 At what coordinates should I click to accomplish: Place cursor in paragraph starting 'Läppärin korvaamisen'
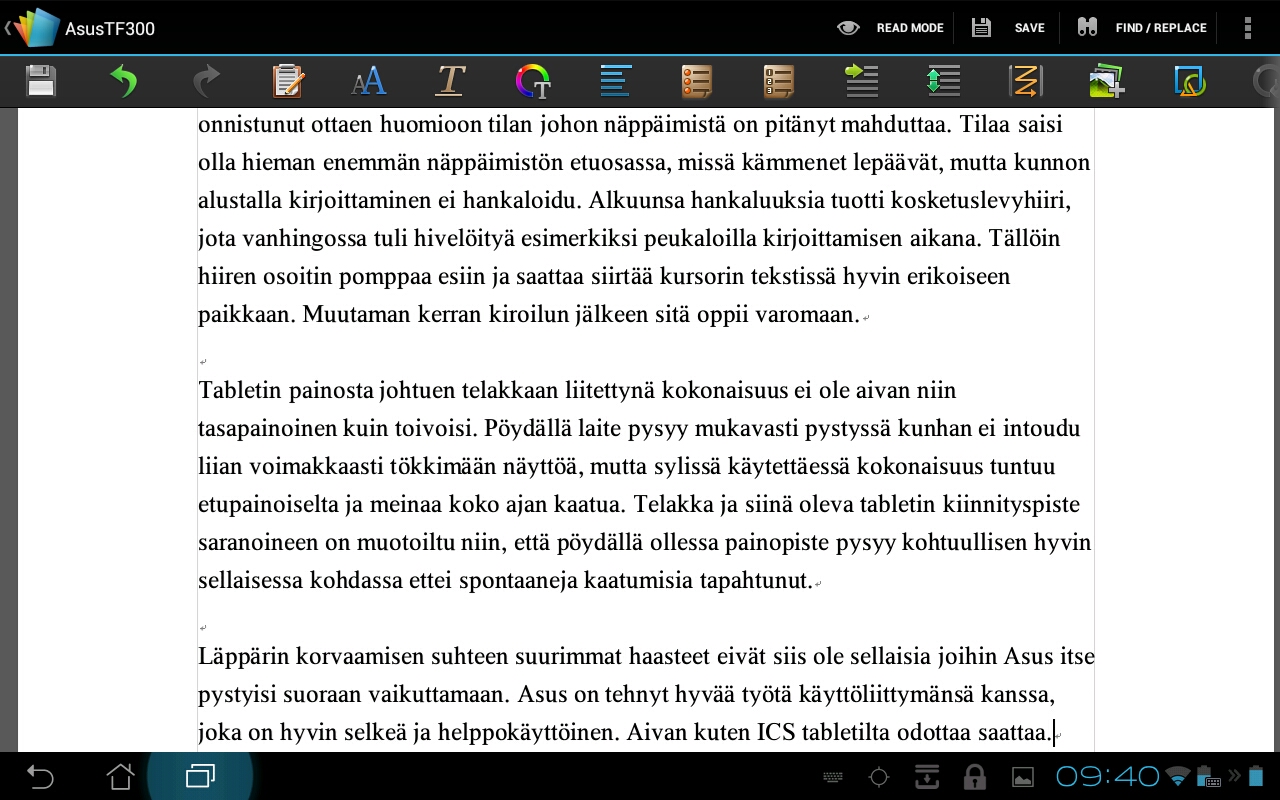pos(645,694)
